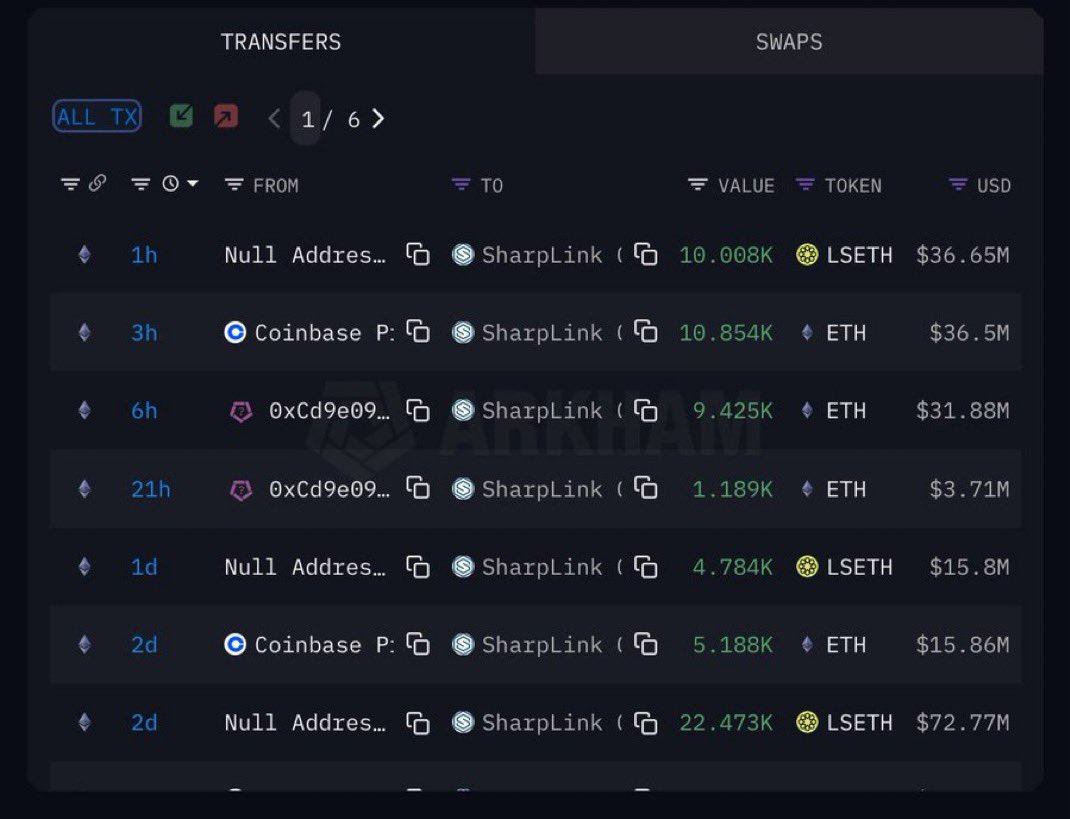Viewport: 1070px width, 819px height.
Task: Open the 1h transaction time link
Action: 144,255
